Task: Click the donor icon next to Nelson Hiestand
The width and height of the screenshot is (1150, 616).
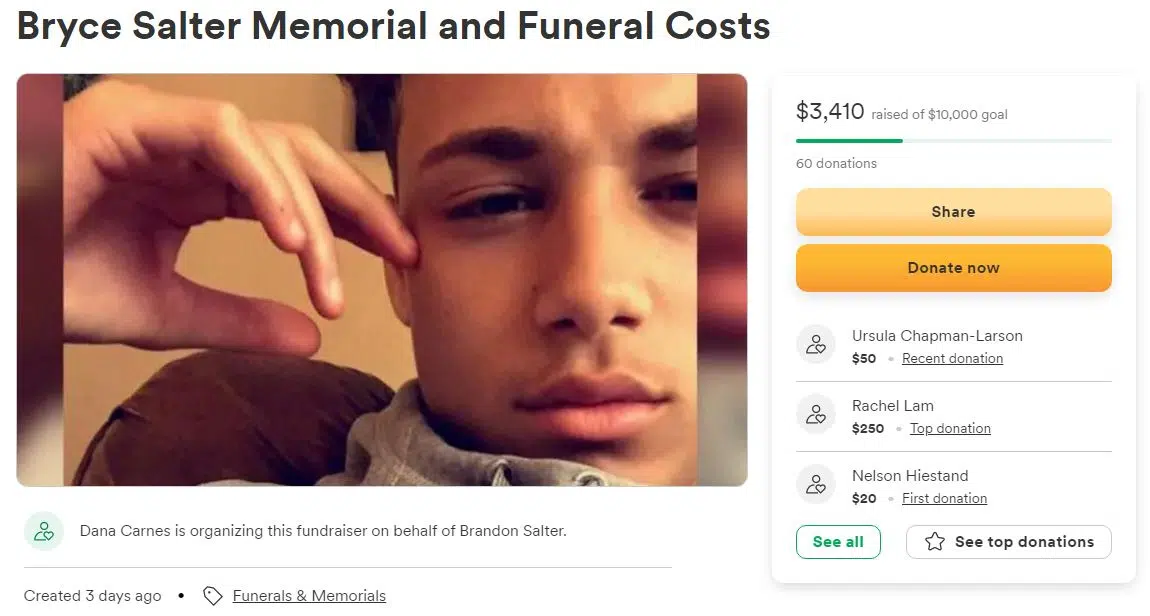Action: (816, 485)
